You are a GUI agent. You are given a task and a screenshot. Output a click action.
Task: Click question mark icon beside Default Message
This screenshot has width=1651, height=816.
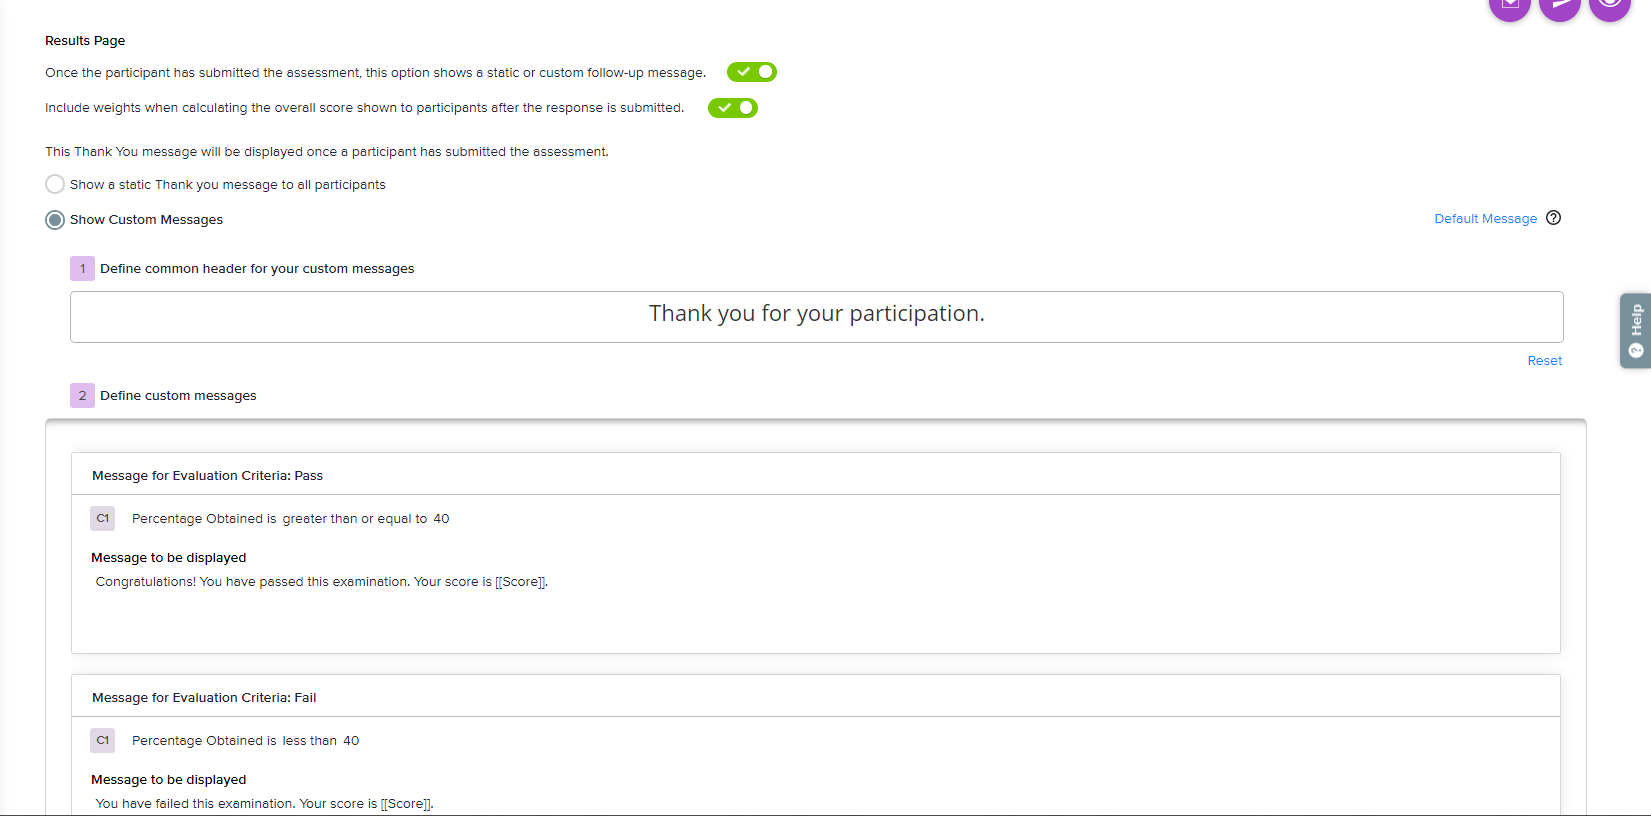click(1553, 218)
